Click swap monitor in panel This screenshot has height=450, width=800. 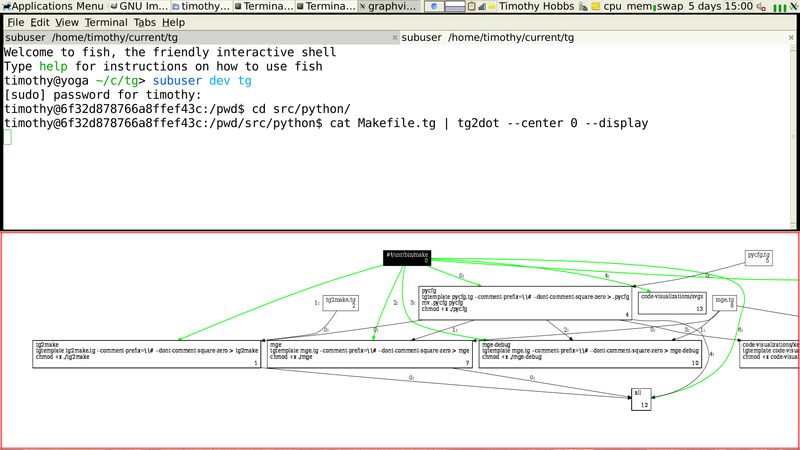pos(669,6)
